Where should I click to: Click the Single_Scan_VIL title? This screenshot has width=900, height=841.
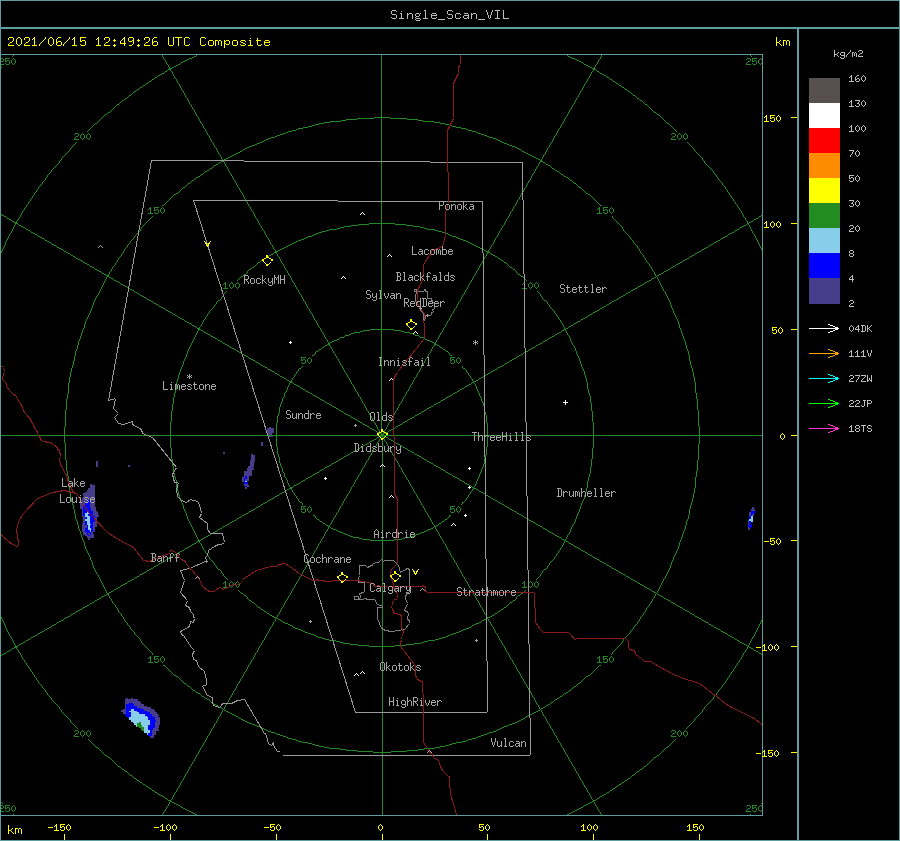click(449, 15)
